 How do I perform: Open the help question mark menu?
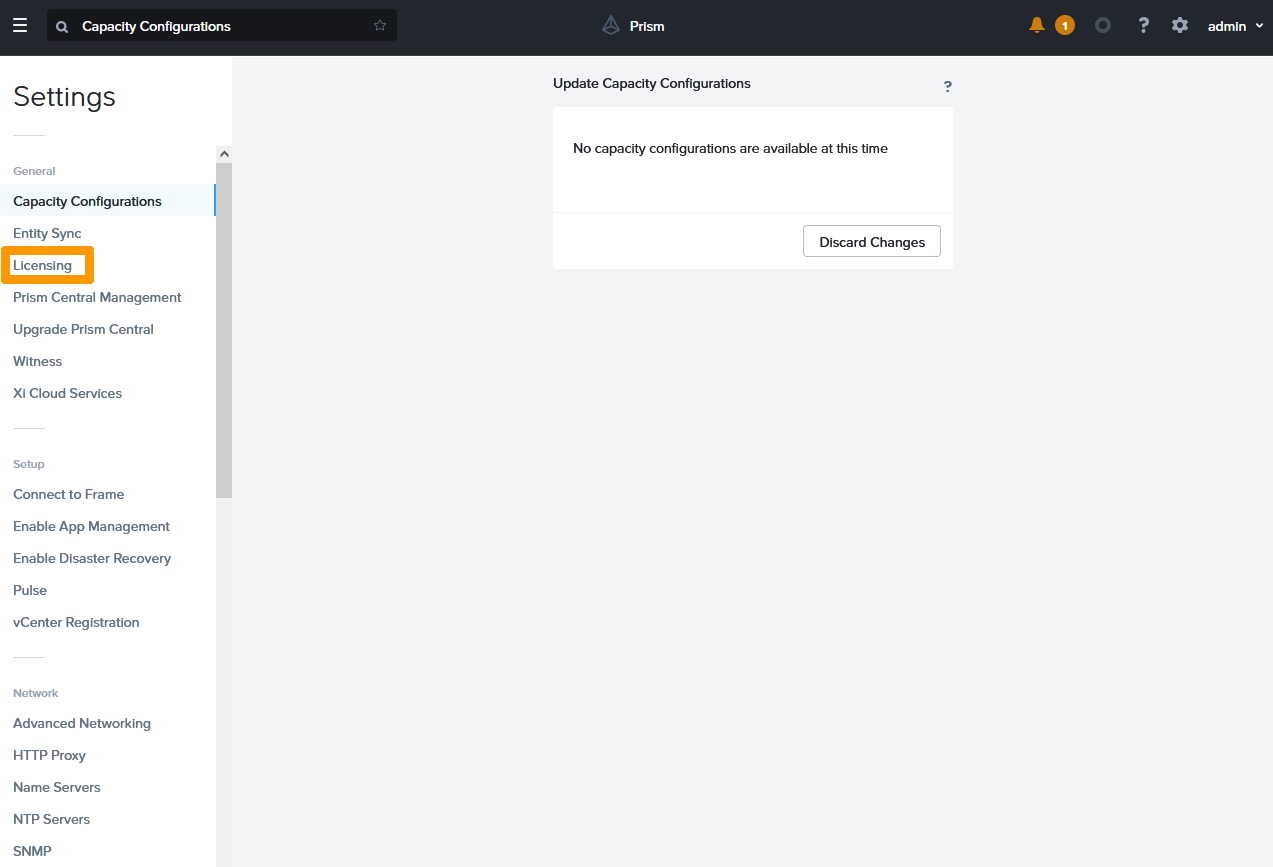coord(1143,26)
